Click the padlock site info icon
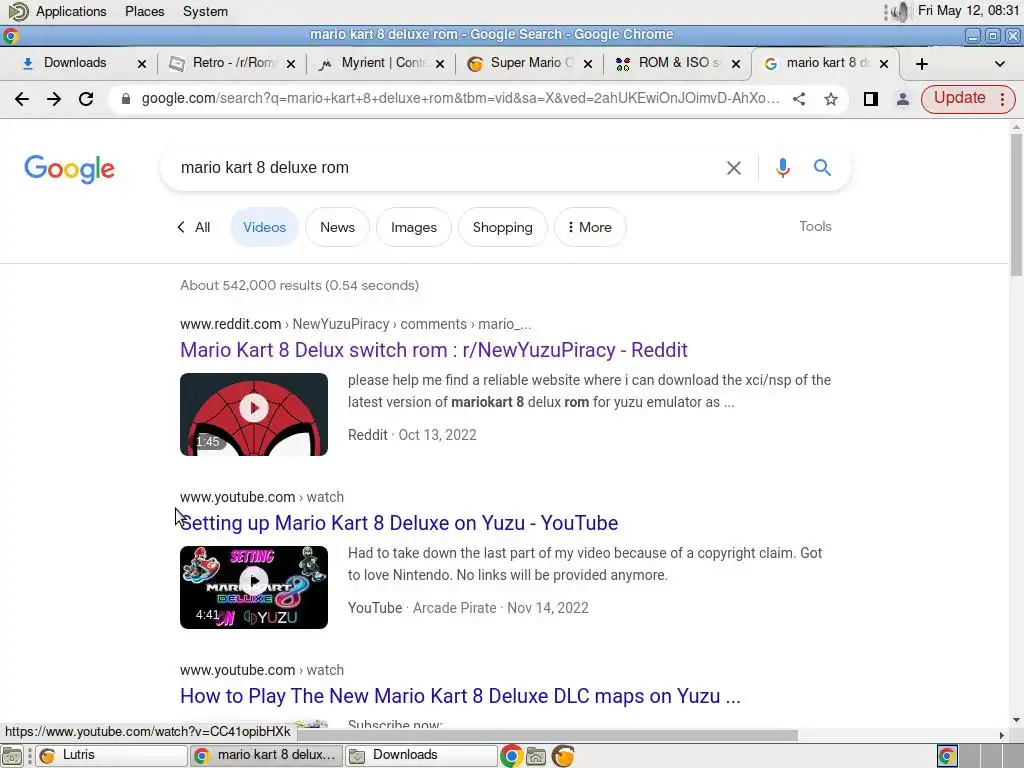1024x768 pixels. (x=126, y=99)
